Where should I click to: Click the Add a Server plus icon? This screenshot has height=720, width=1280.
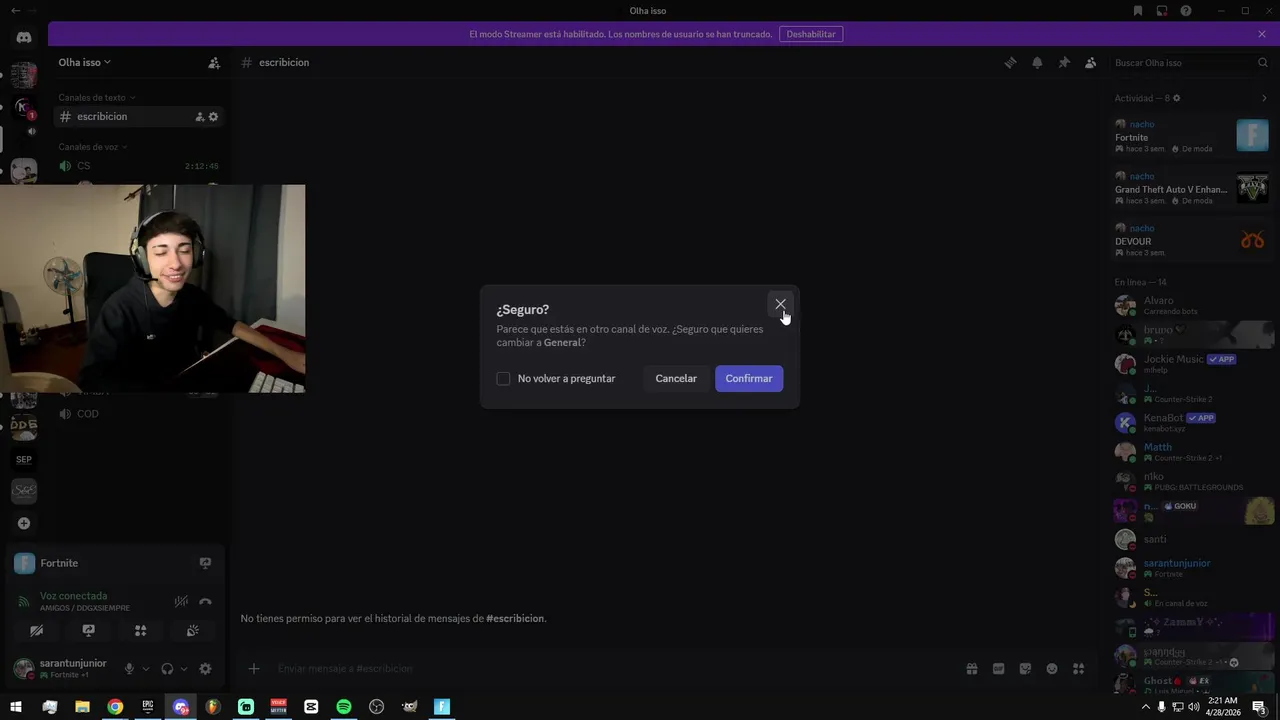[24, 523]
